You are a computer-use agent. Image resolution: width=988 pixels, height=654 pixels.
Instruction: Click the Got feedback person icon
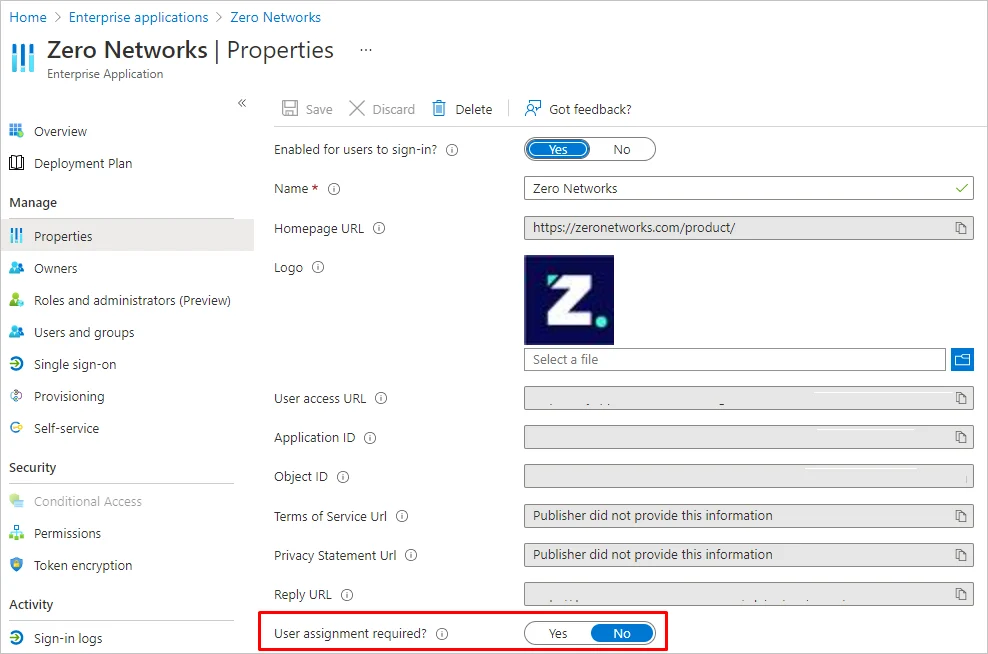[532, 108]
